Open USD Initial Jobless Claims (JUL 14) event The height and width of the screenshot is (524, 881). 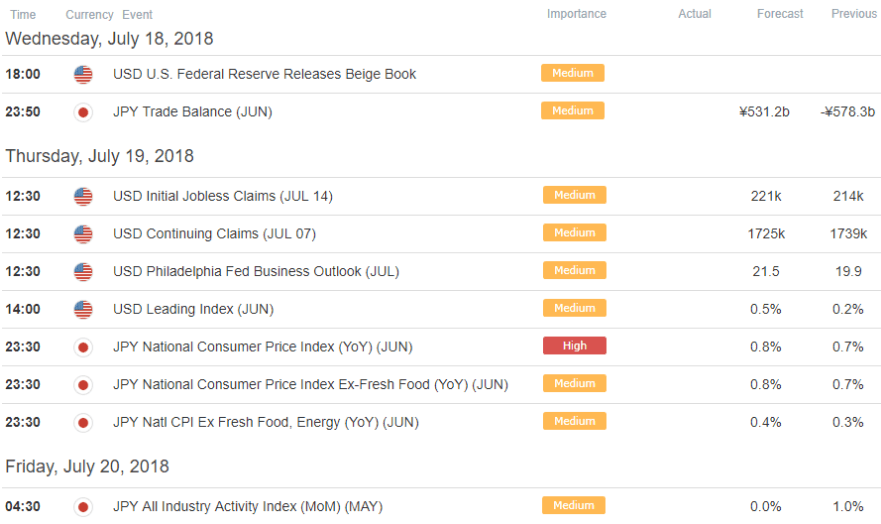[x=222, y=196]
